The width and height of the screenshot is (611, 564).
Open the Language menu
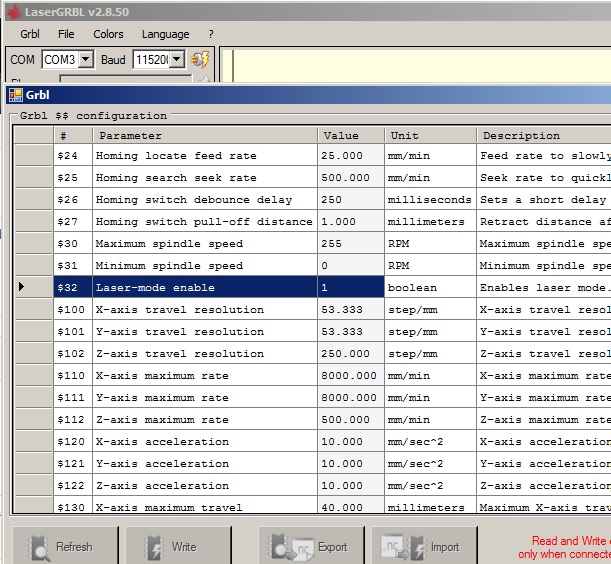tap(166, 34)
